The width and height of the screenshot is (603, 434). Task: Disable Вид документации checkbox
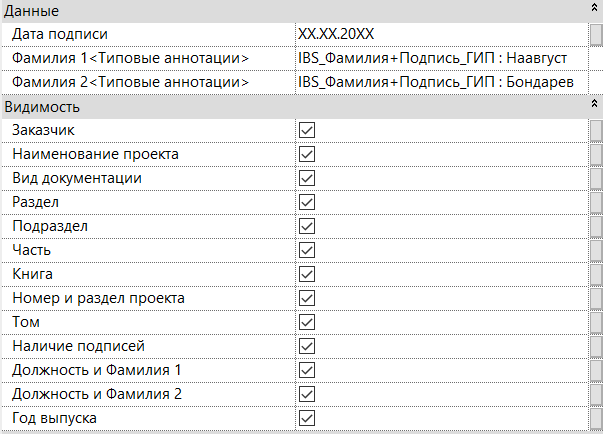pyautogui.click(x=307, y=178)
